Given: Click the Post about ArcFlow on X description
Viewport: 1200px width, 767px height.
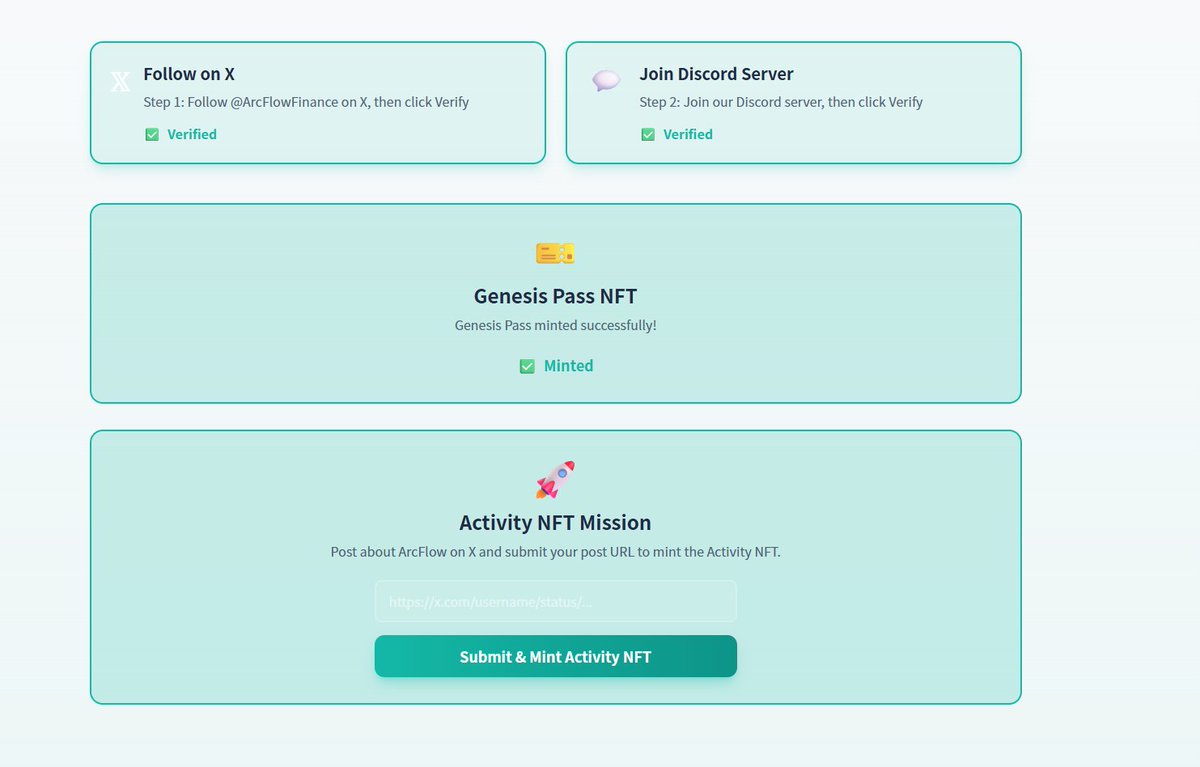Looking at the screenshot, I should [555, 551].
